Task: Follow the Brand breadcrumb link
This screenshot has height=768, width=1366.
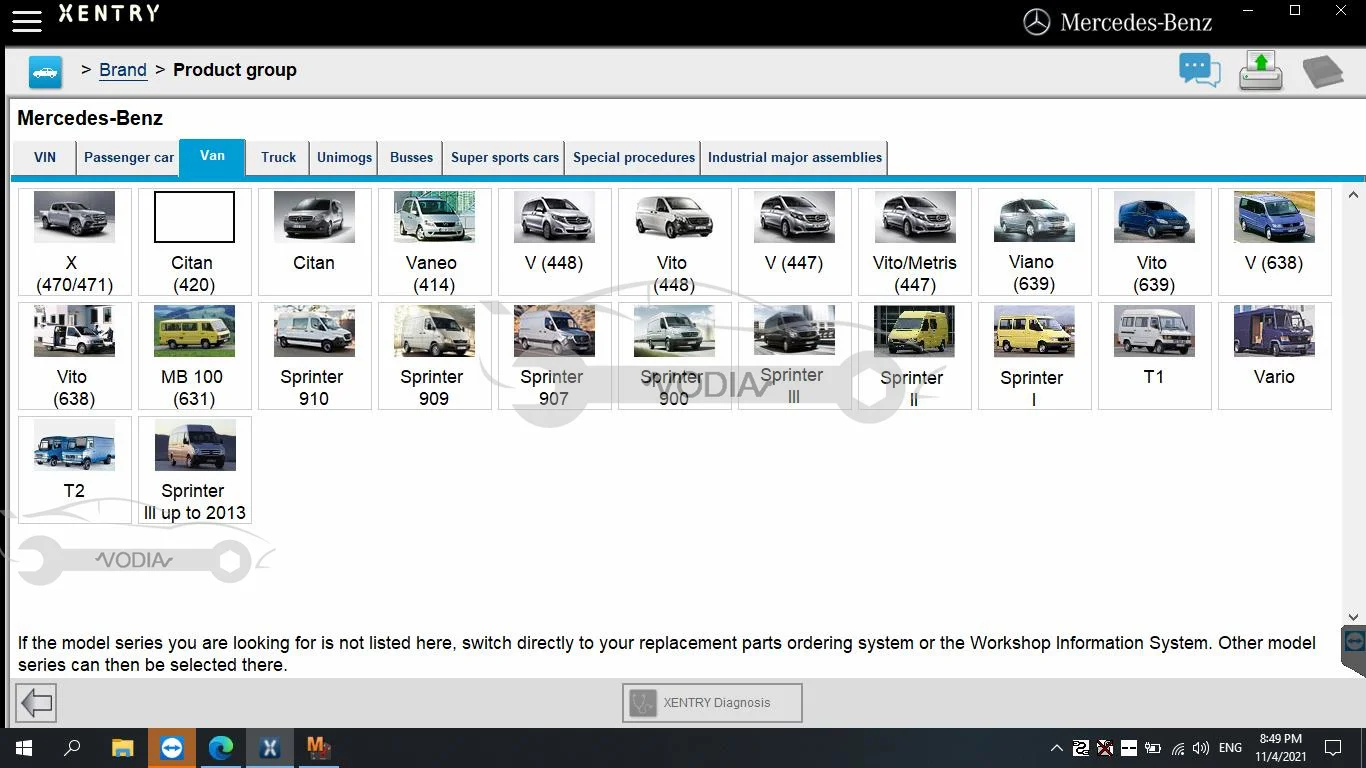Action: pos(123,70)
